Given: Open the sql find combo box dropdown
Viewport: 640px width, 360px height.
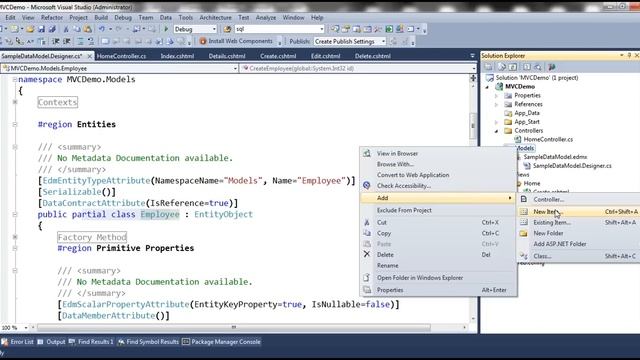Looking at the screenshot, I should tap(322, 29).
